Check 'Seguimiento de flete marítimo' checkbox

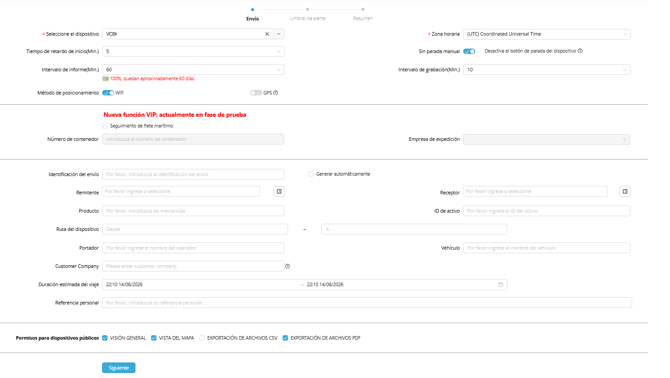tap(105, 126)
